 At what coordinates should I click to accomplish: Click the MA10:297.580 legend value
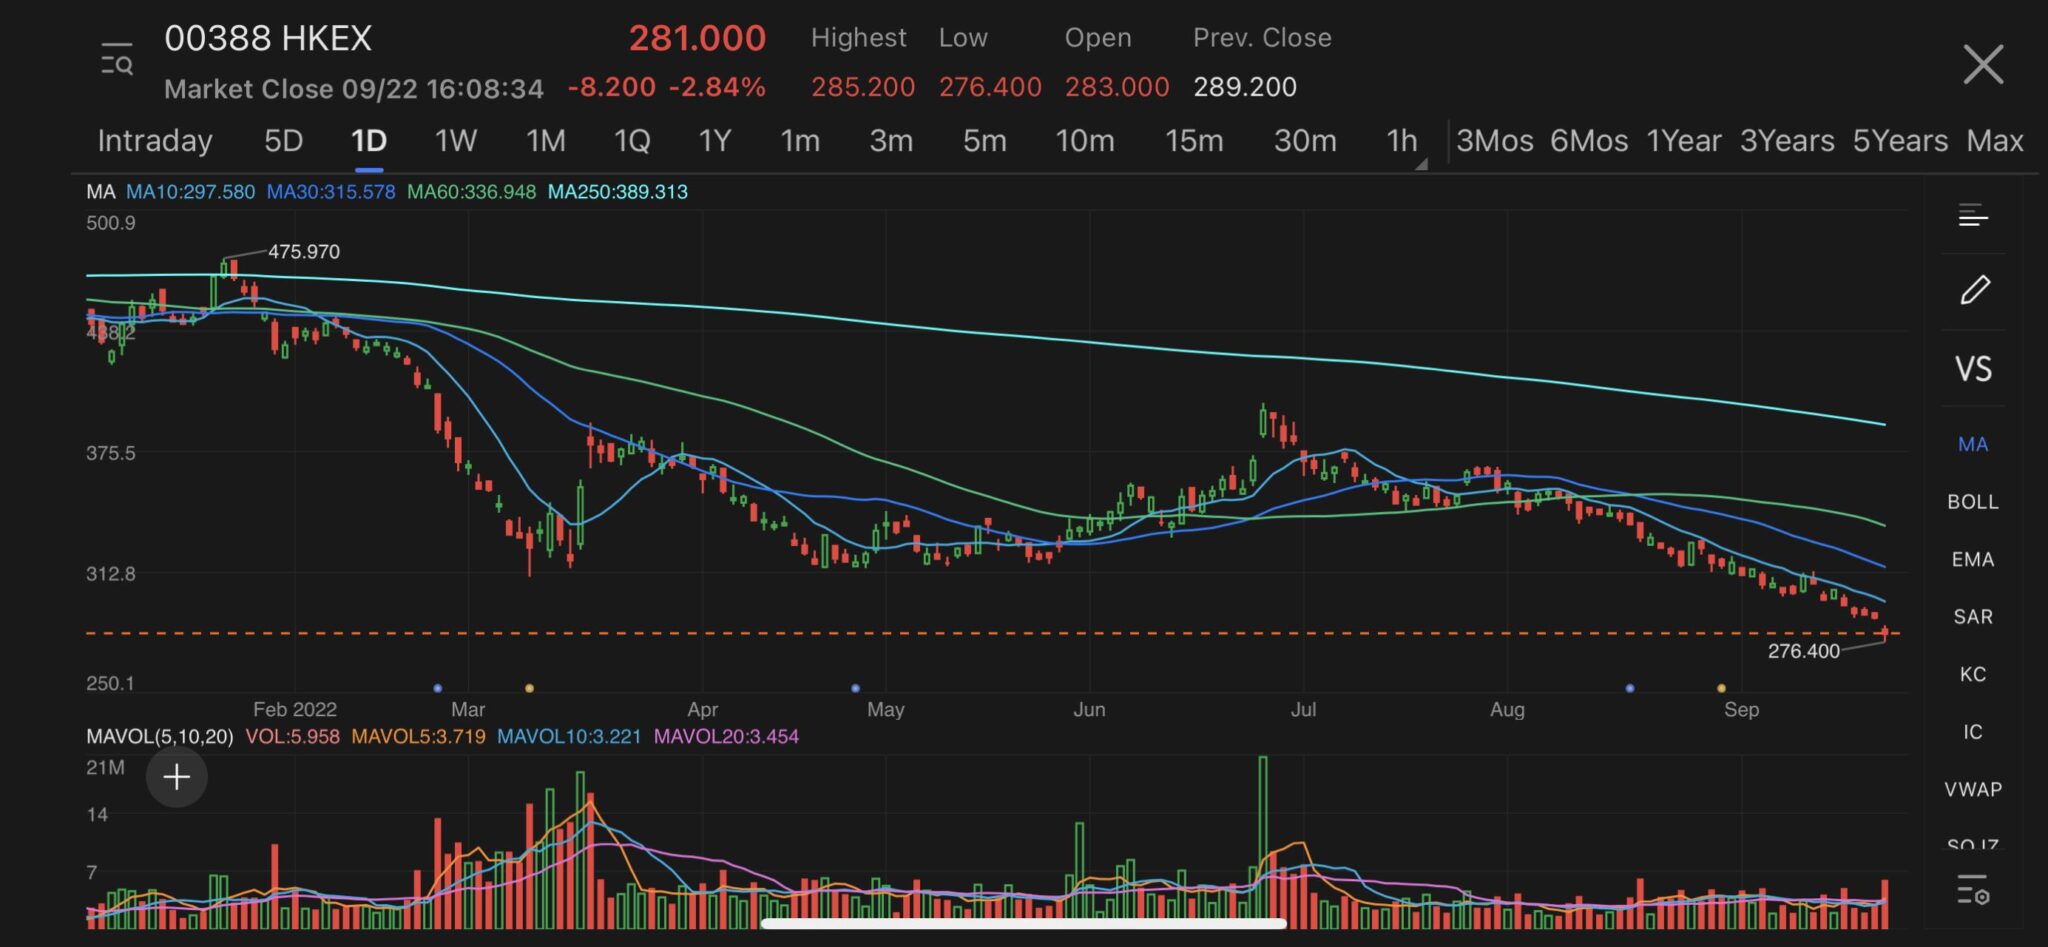(x=190, y=192)
